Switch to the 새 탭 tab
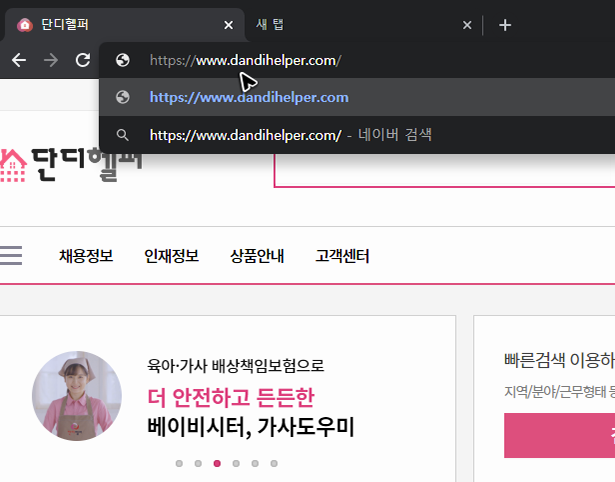 (x=363, y=25)
